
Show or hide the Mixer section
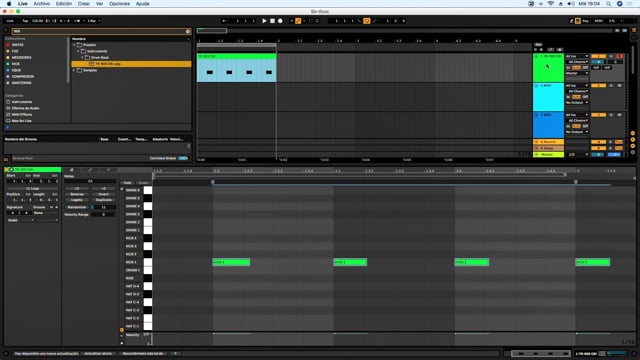(x=633, y=146)
